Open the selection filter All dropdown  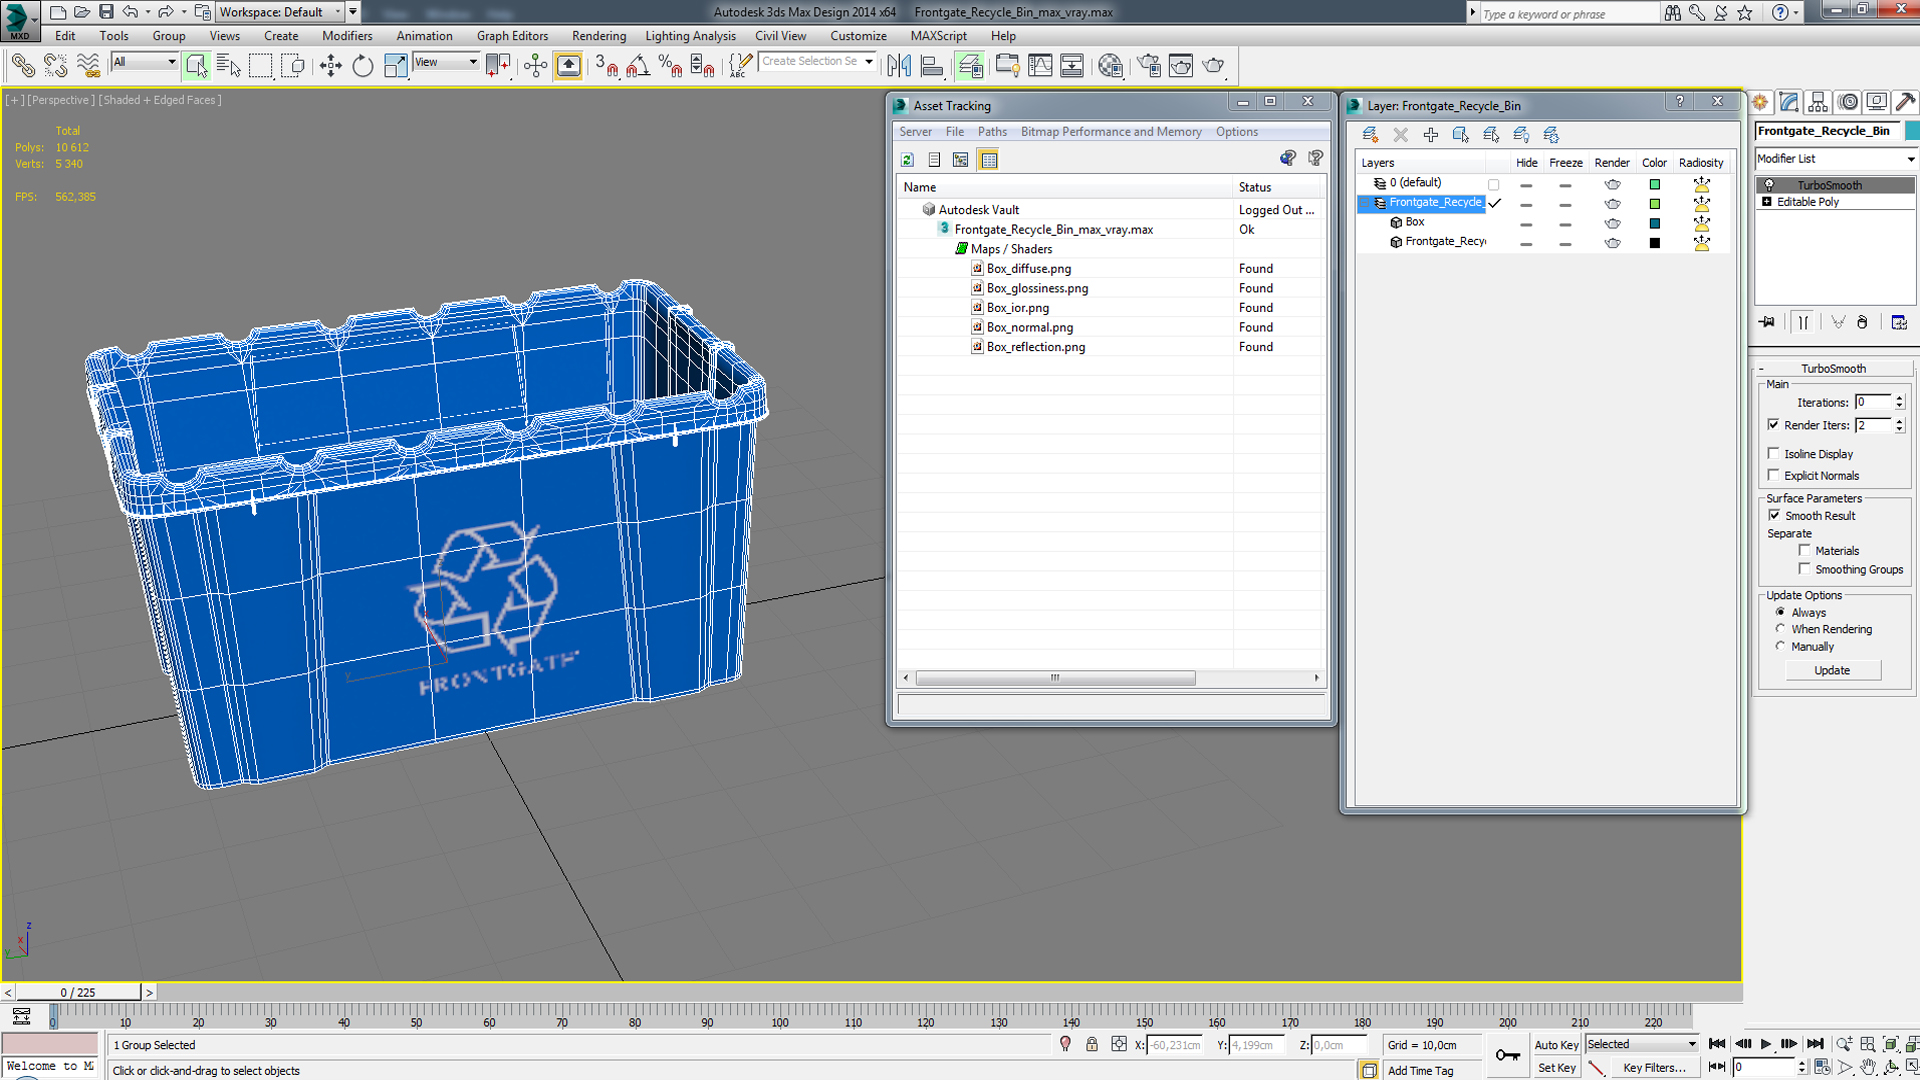click(144, 62)
